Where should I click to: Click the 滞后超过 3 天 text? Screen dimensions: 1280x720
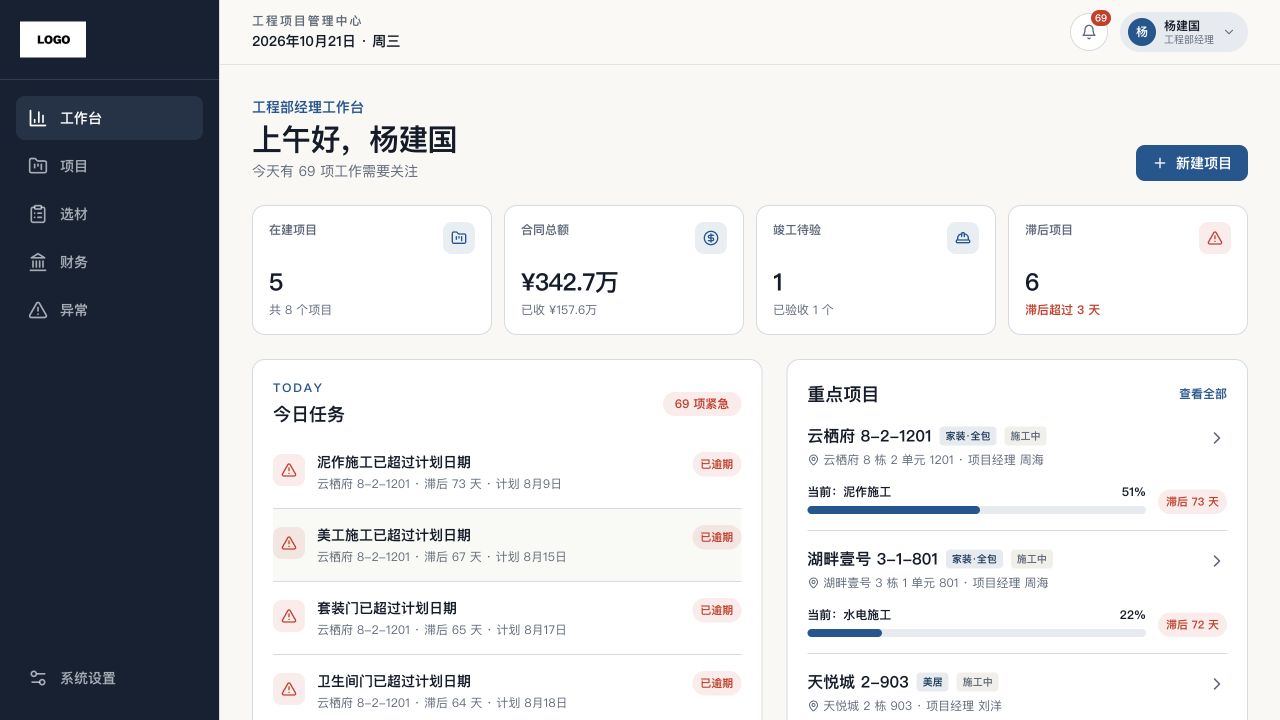coord(1062,310)
